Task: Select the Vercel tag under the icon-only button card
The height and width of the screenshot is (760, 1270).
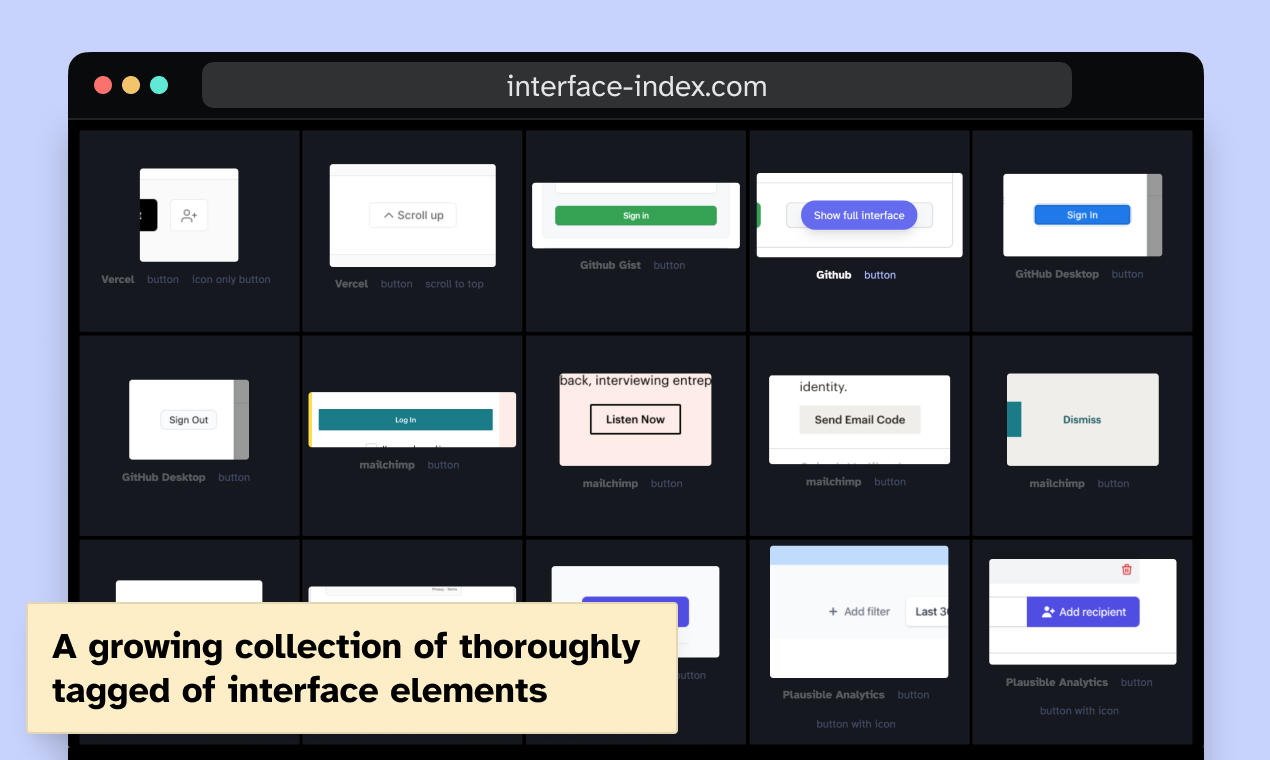Action: pos(118,280)
